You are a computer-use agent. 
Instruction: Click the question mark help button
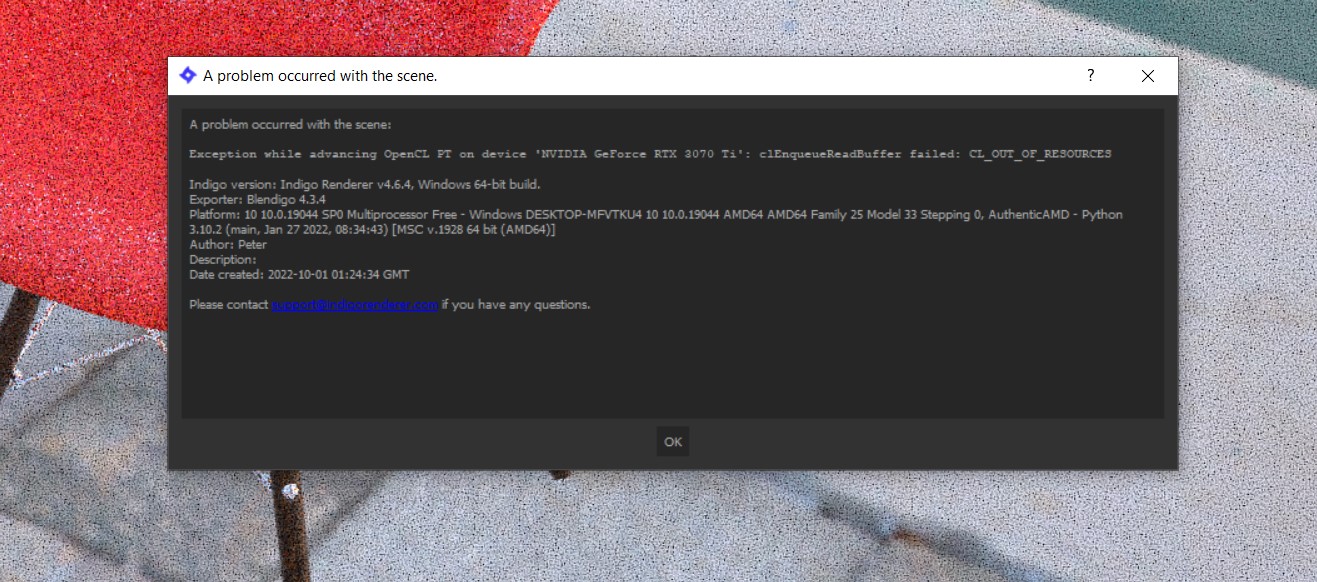point(1090,76)
